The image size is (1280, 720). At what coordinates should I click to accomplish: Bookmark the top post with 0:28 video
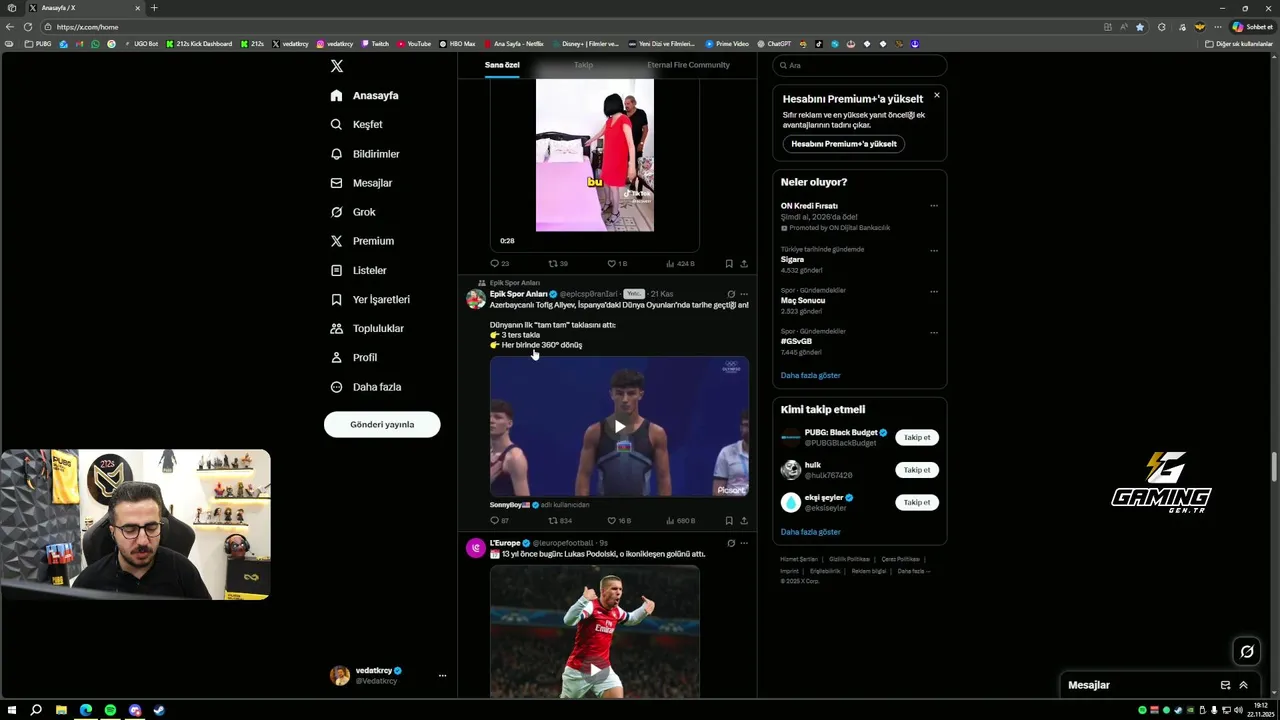[x=729, y=264]
